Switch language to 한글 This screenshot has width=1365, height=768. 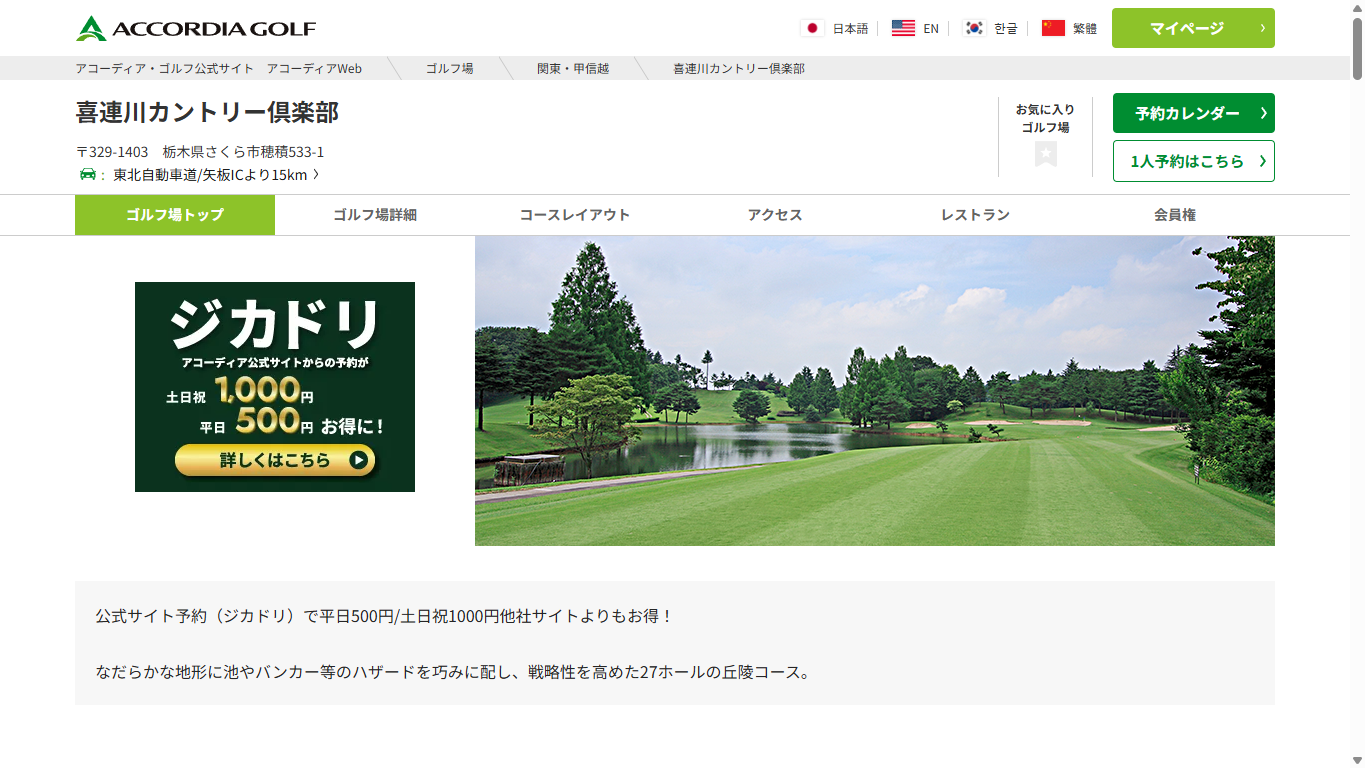pos(1006,29)
